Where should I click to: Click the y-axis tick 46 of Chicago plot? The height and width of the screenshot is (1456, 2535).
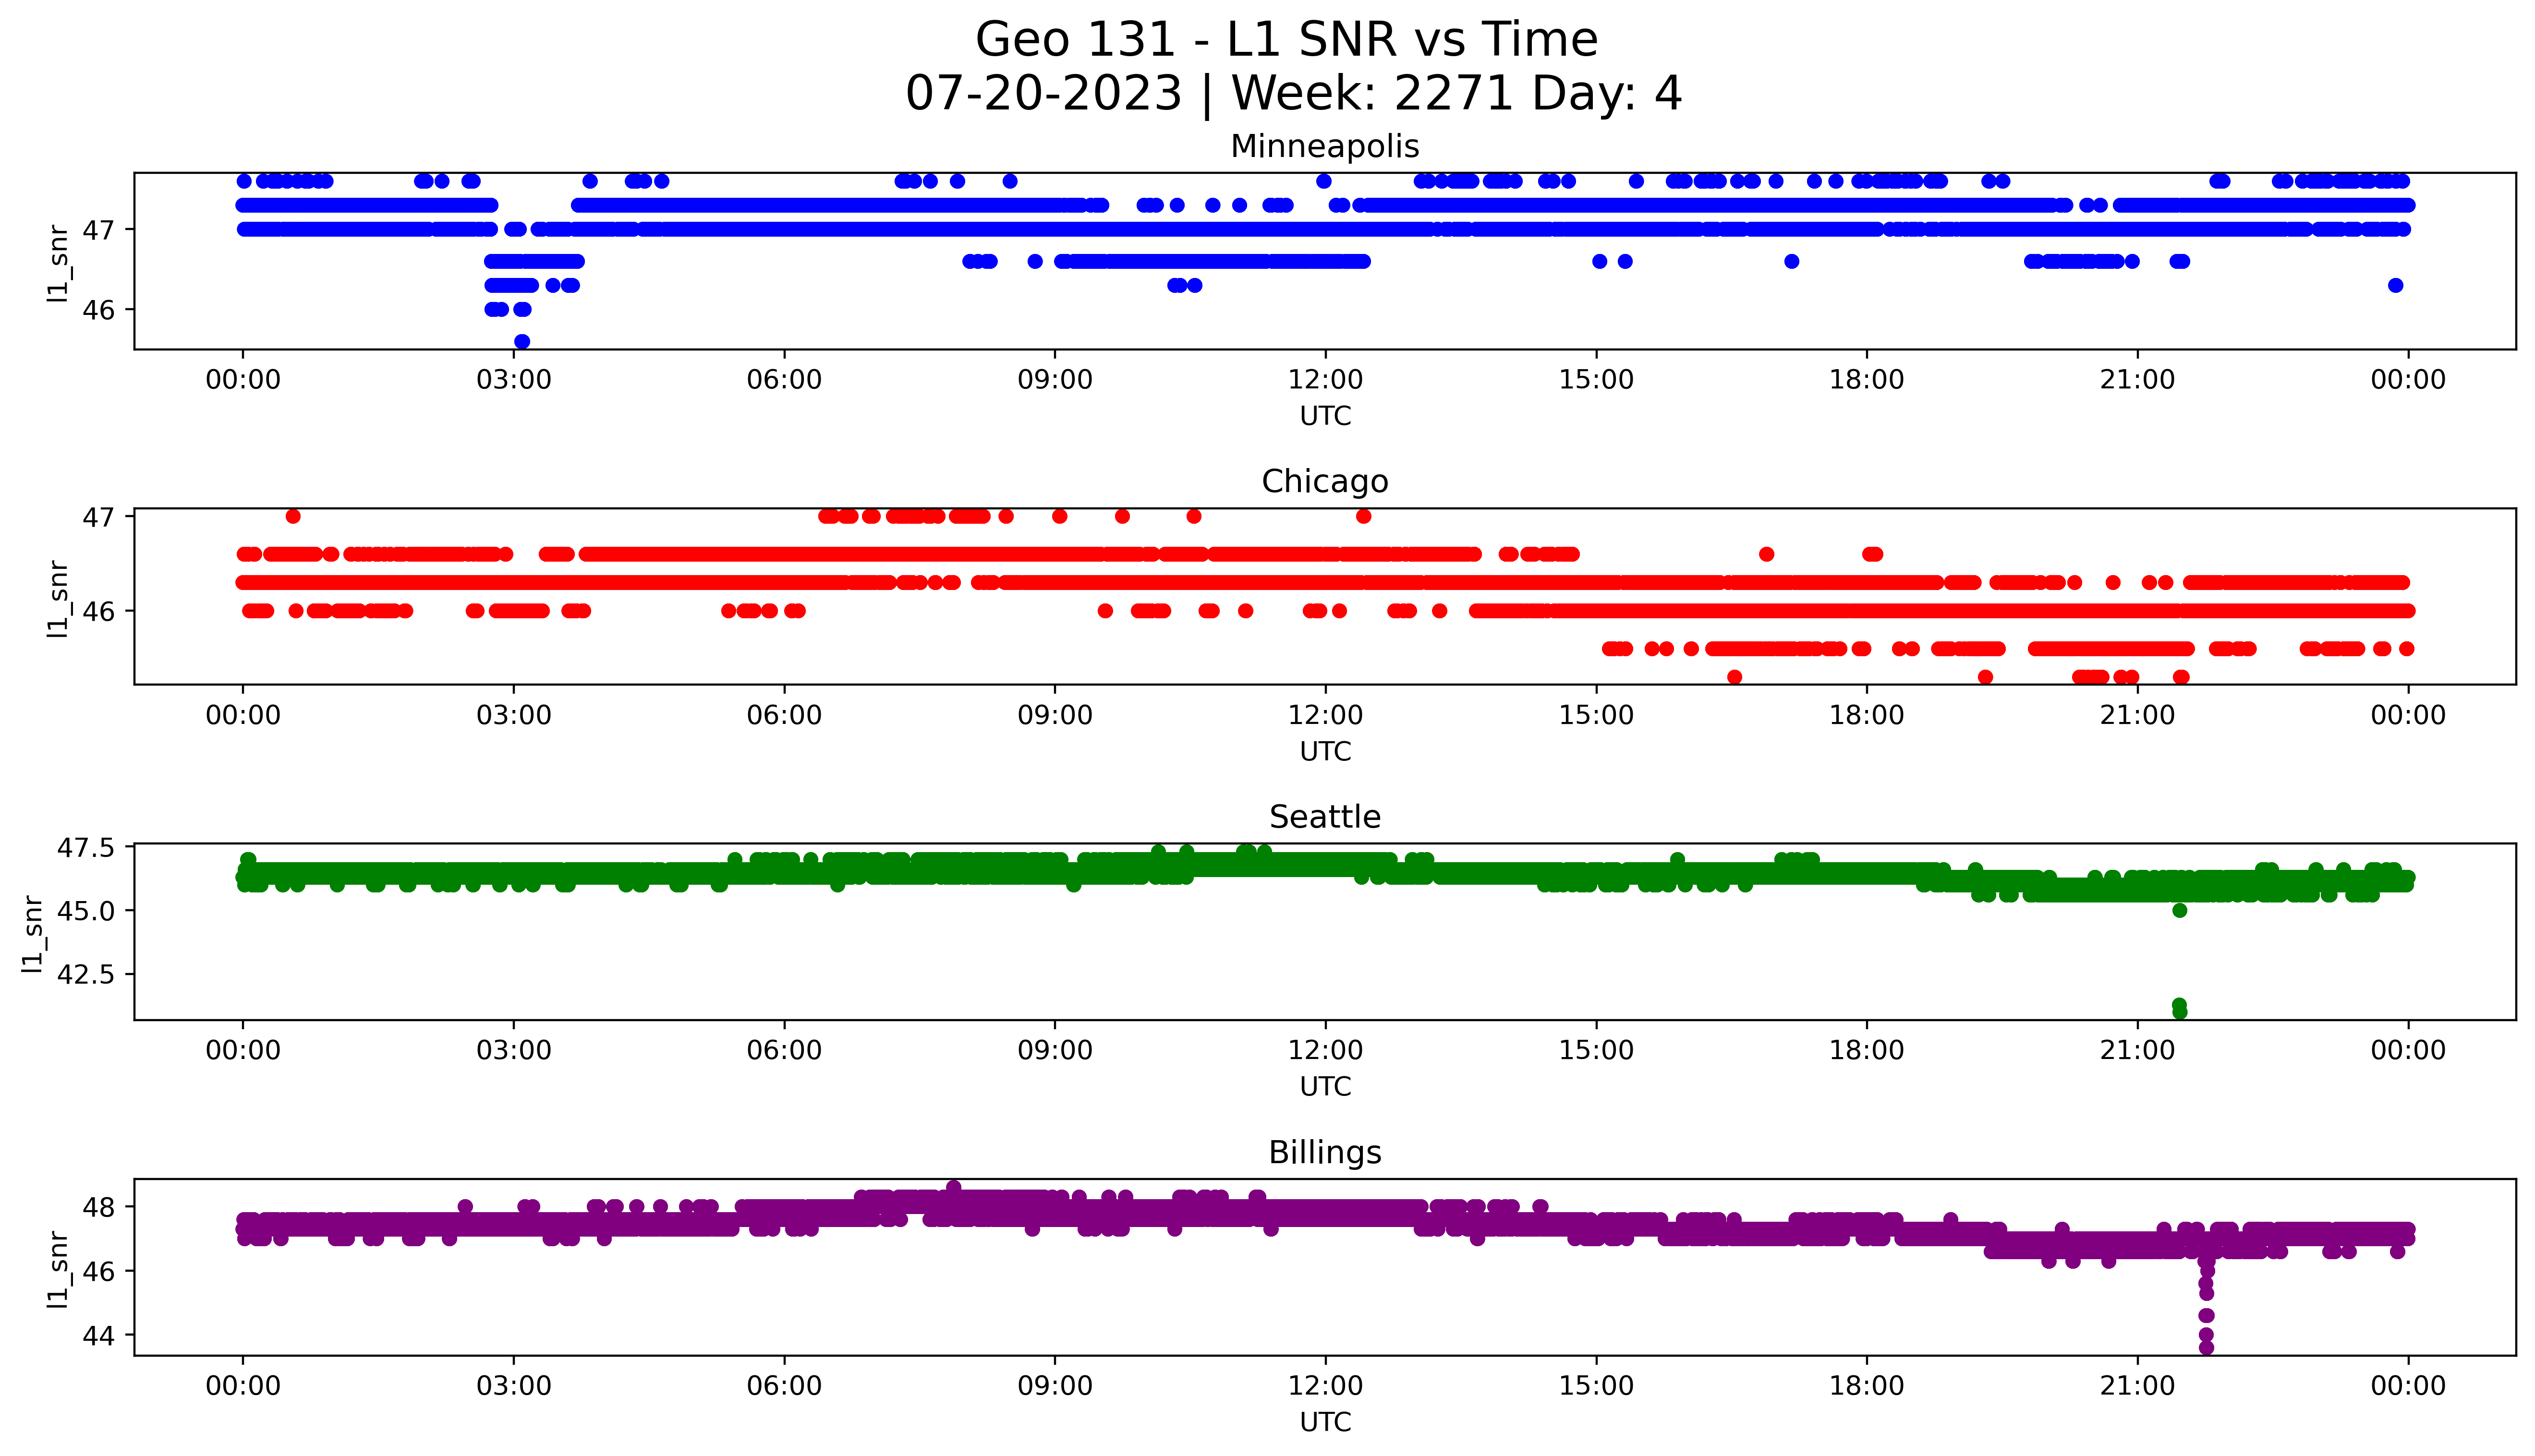tap(99, 611)
